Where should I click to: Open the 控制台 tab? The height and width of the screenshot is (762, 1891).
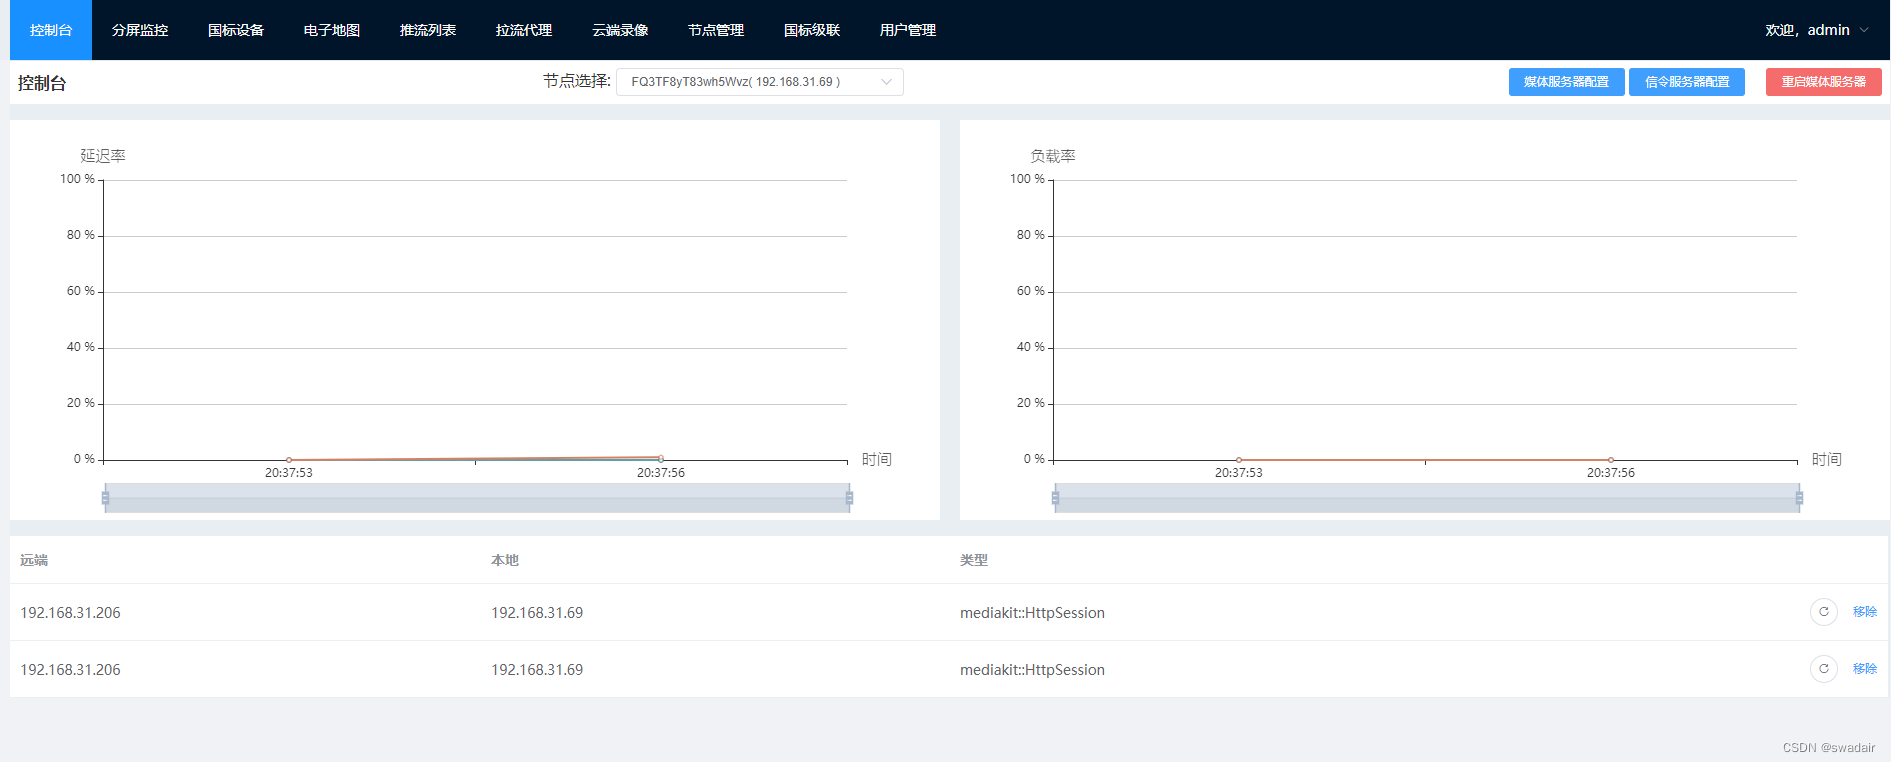coord(51,30)
